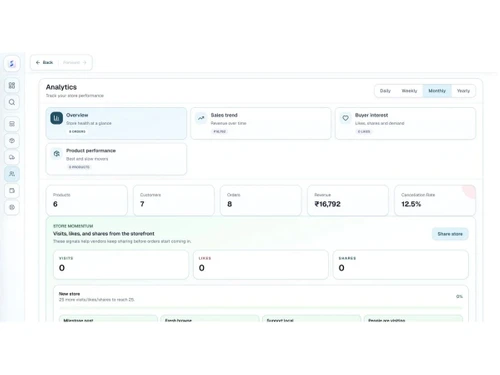Click the STORE MOMENTUM section label
Screen dimensions: 500x375
click(73, 226)
